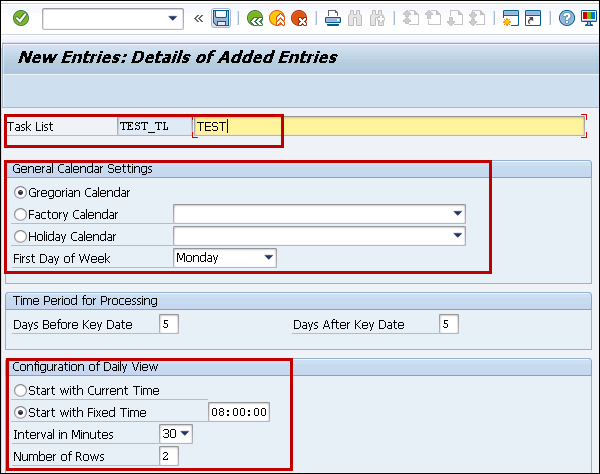
Task: Expand the Holiday Calendar dropdown list
Action: [x=457, y=236]
